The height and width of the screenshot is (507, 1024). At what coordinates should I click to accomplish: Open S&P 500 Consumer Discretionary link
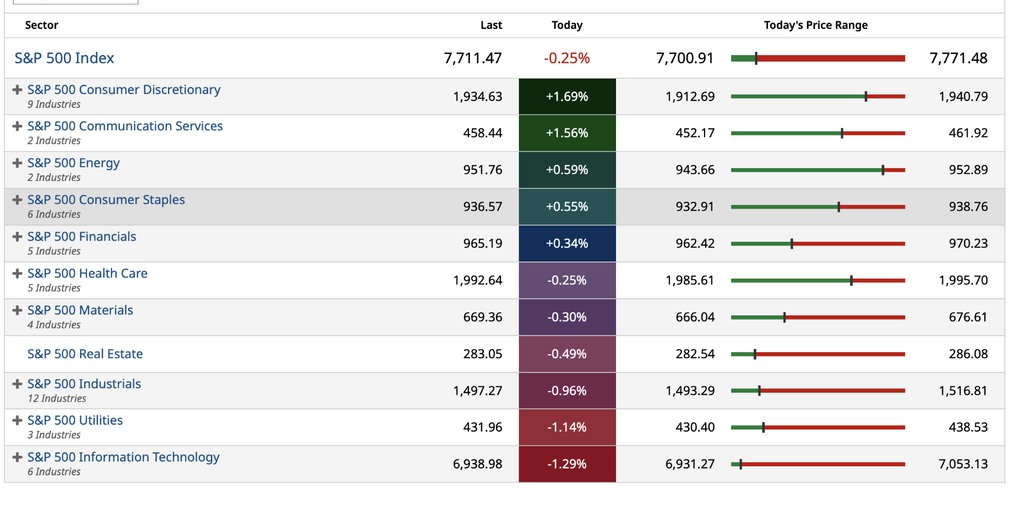pyautogui.click(x=124, y=90)
